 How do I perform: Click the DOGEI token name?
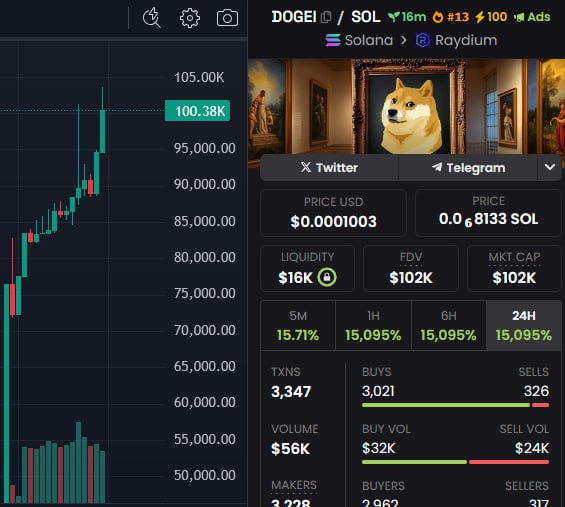294,17
